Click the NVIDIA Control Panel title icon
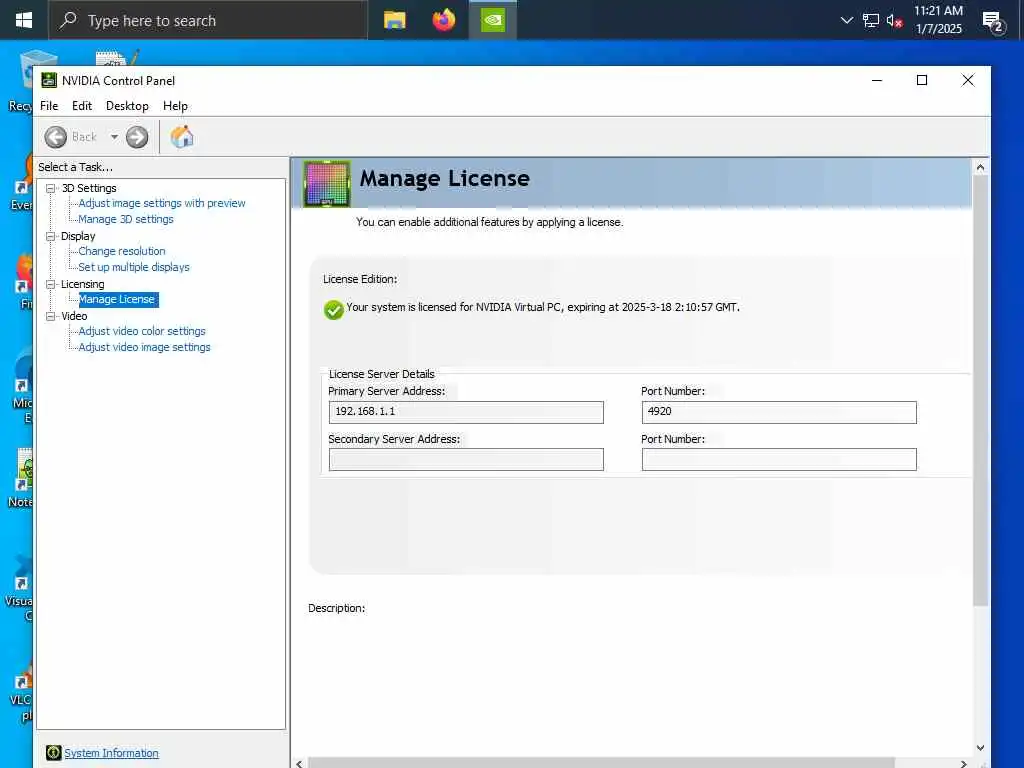 coord(49,80)
